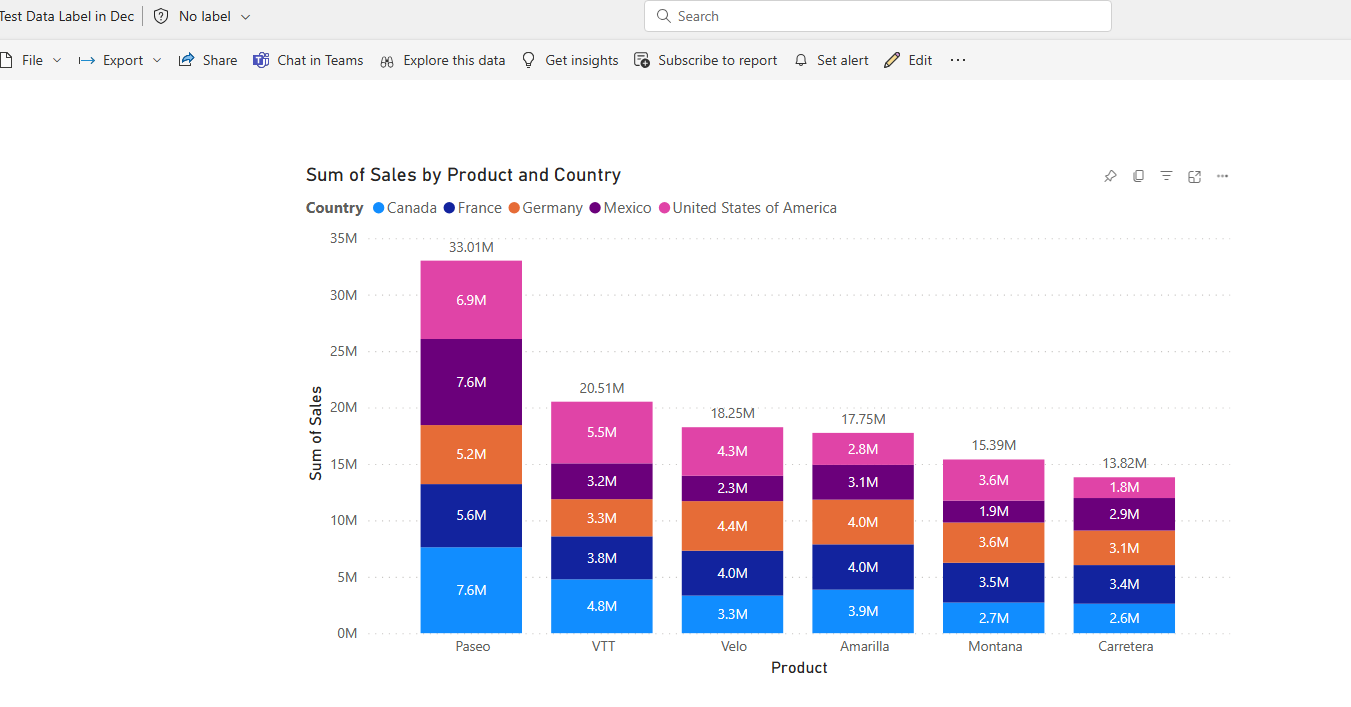Expand the Export menu chevron

(x=157, y=60)
